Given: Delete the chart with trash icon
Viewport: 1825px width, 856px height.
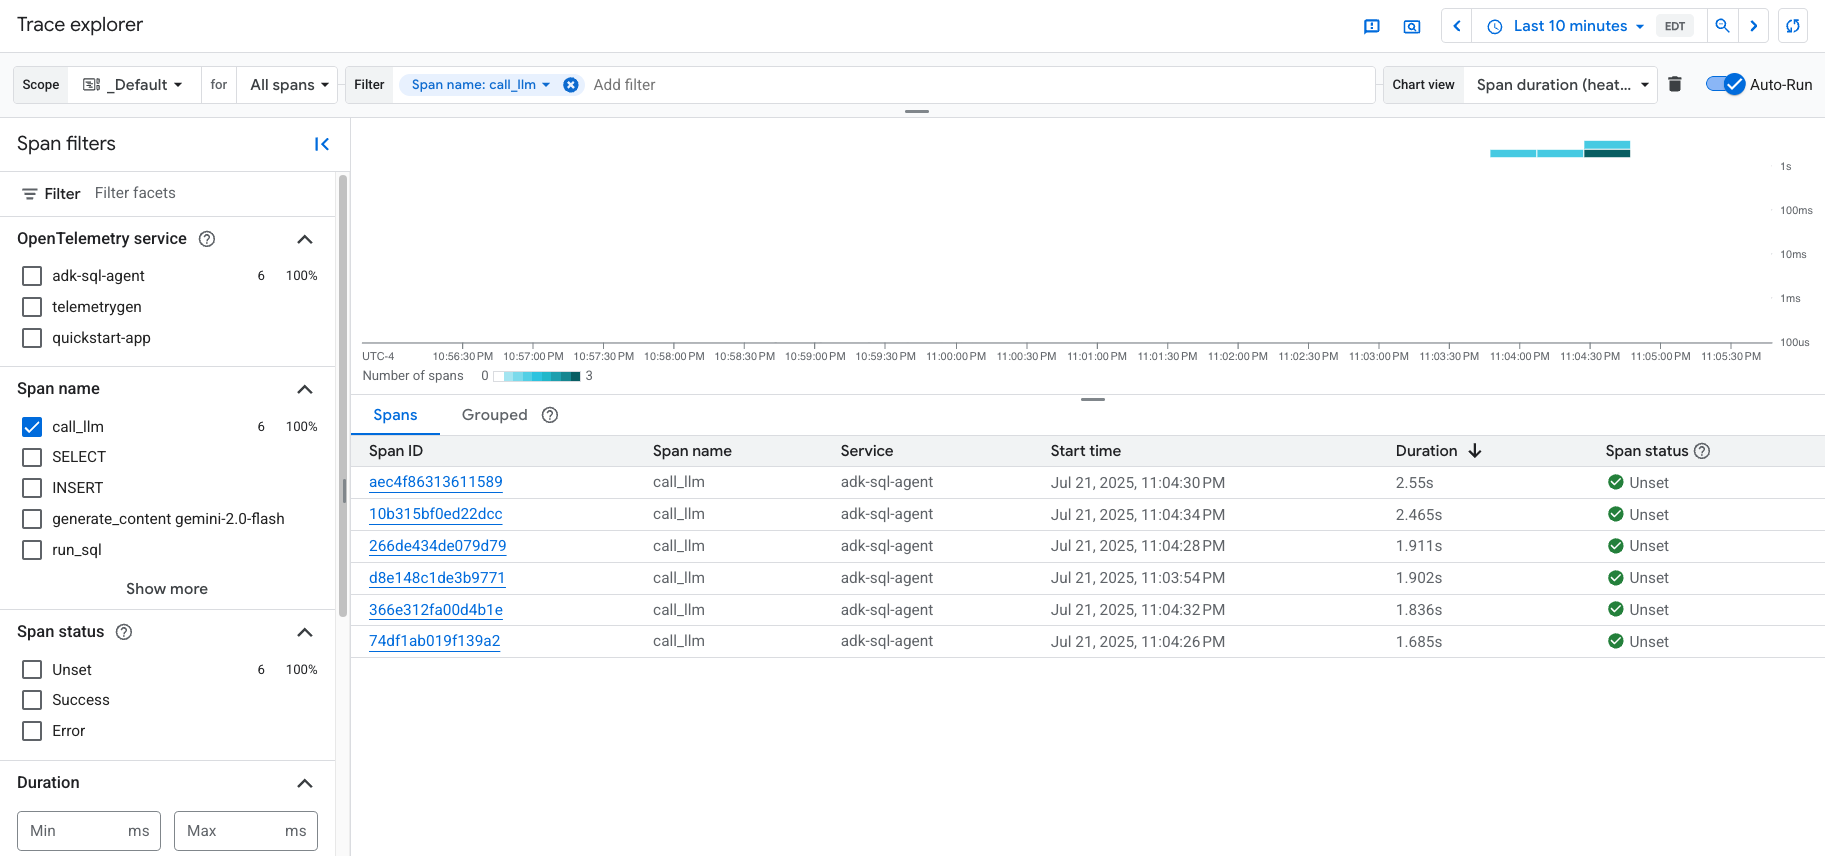Looking at the screenshot, I should click(1675, 84).
